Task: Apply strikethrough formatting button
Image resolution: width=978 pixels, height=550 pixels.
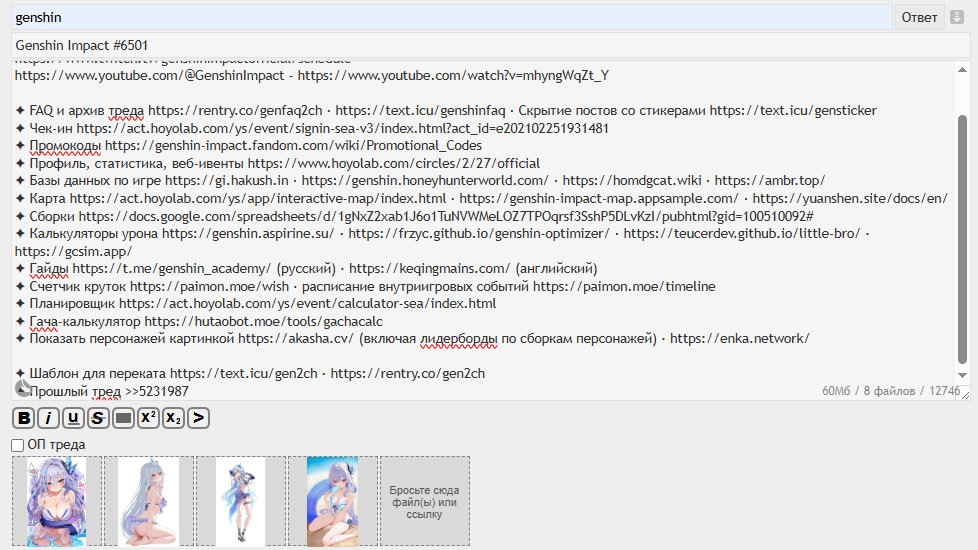Action: tap(98, 418)
